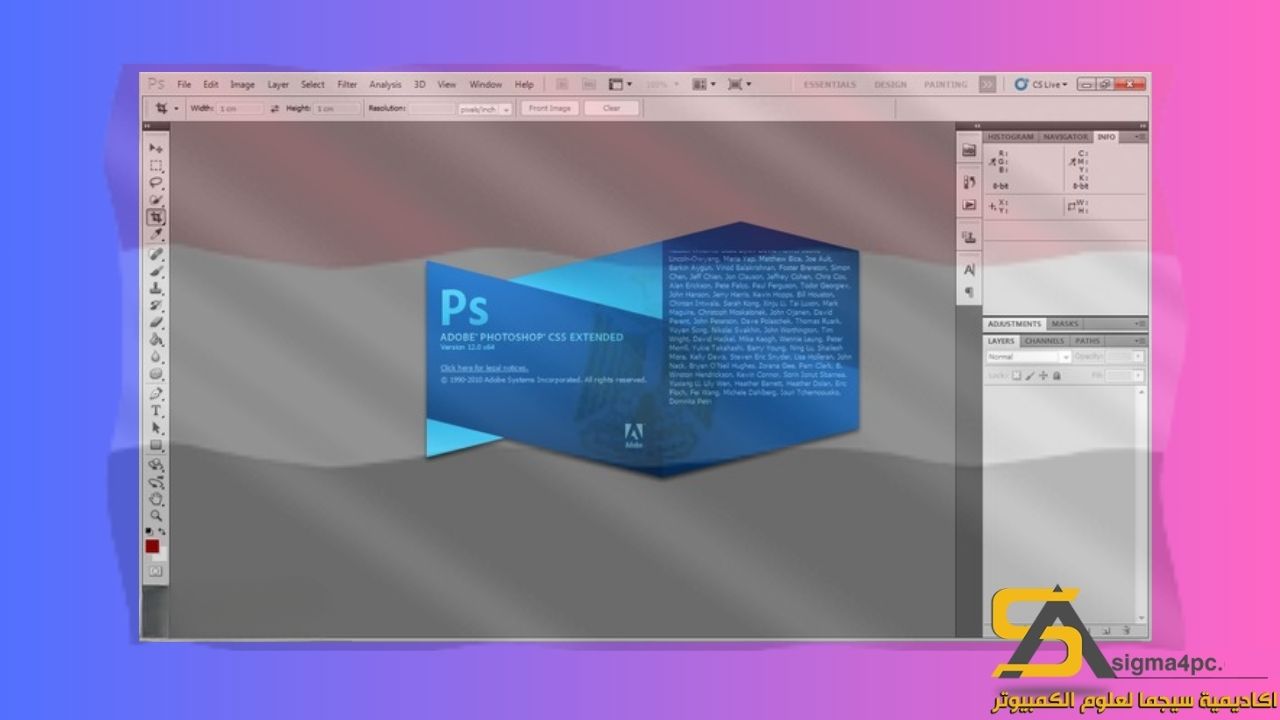Open the pixels/inch resolution unit dropdown
Viewport: 1280px width, 720px height.
(485, 108)
